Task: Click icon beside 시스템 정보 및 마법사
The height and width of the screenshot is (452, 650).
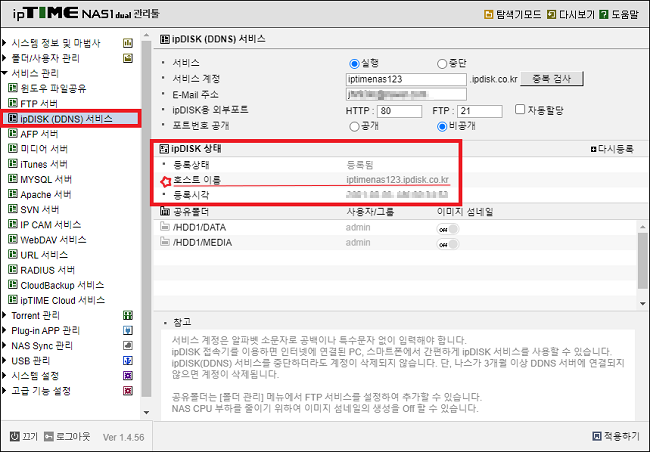Action: click(128, 43)
